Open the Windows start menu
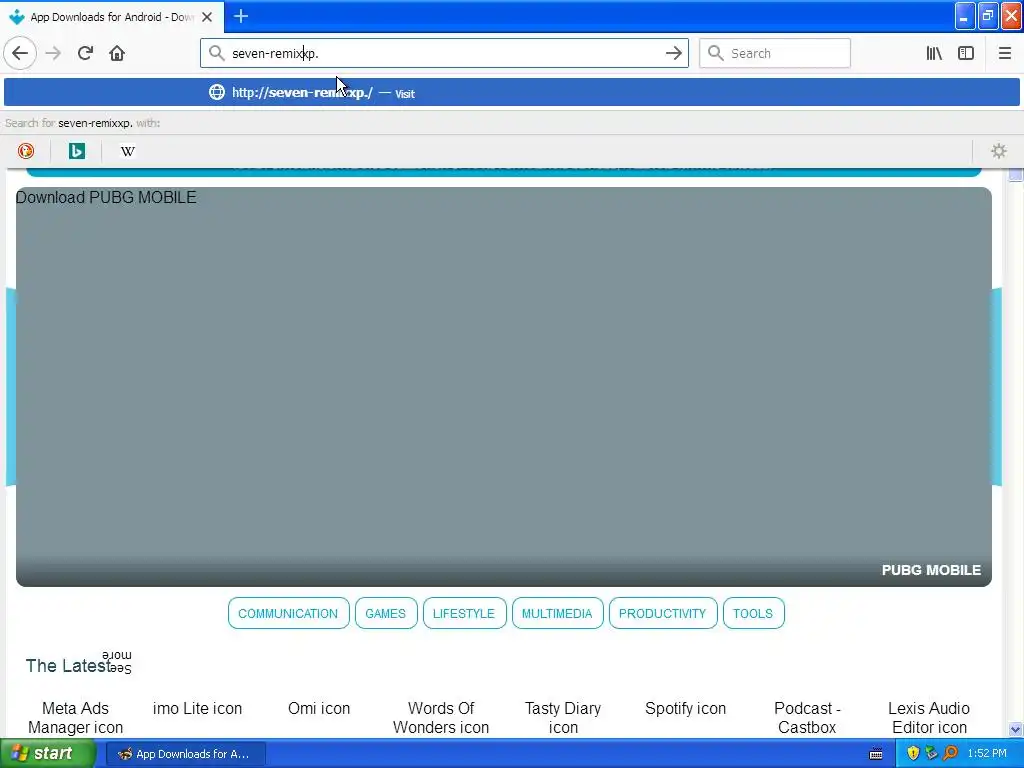The image size is (1024, 768). click(47, 753)
